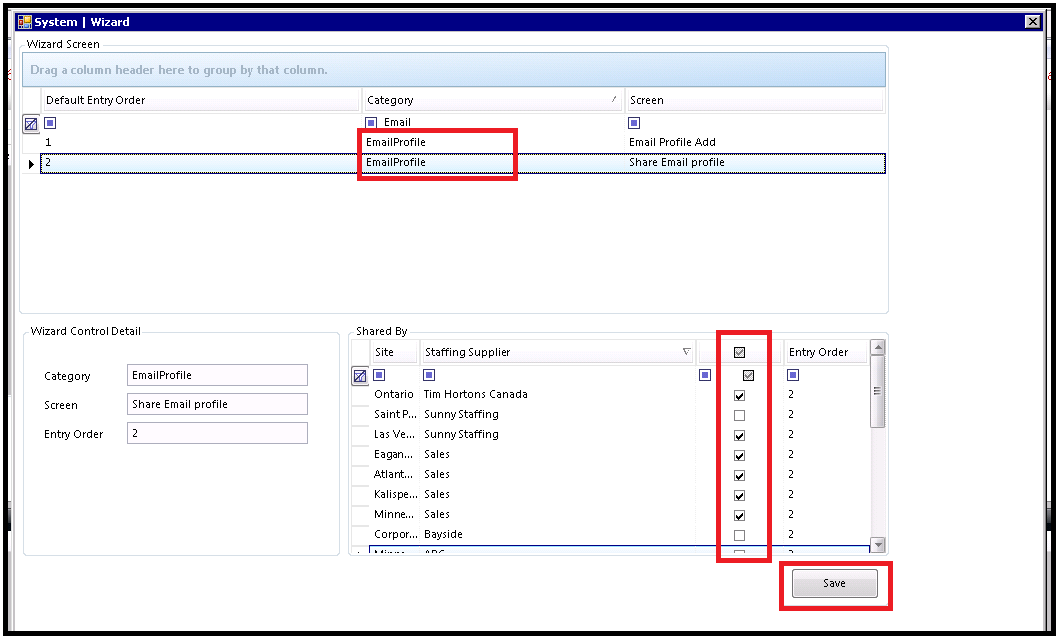Uncheck the Kalispe... Sales checkbox
This screenshot has height=638, width=1061.
pyautogui.click(x=740, y=496)
